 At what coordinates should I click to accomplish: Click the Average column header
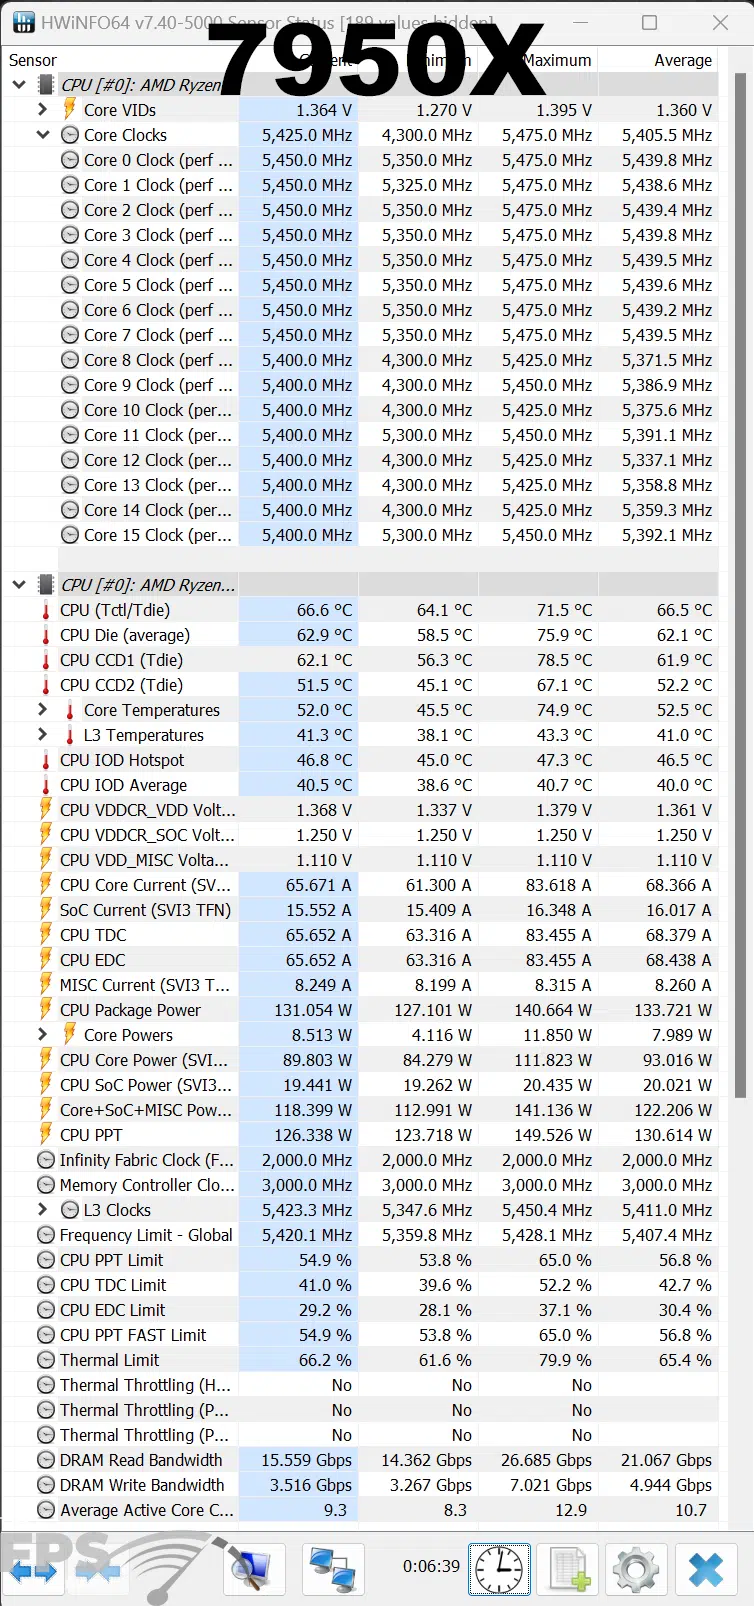pyautogui.click(x=683, y=60)
